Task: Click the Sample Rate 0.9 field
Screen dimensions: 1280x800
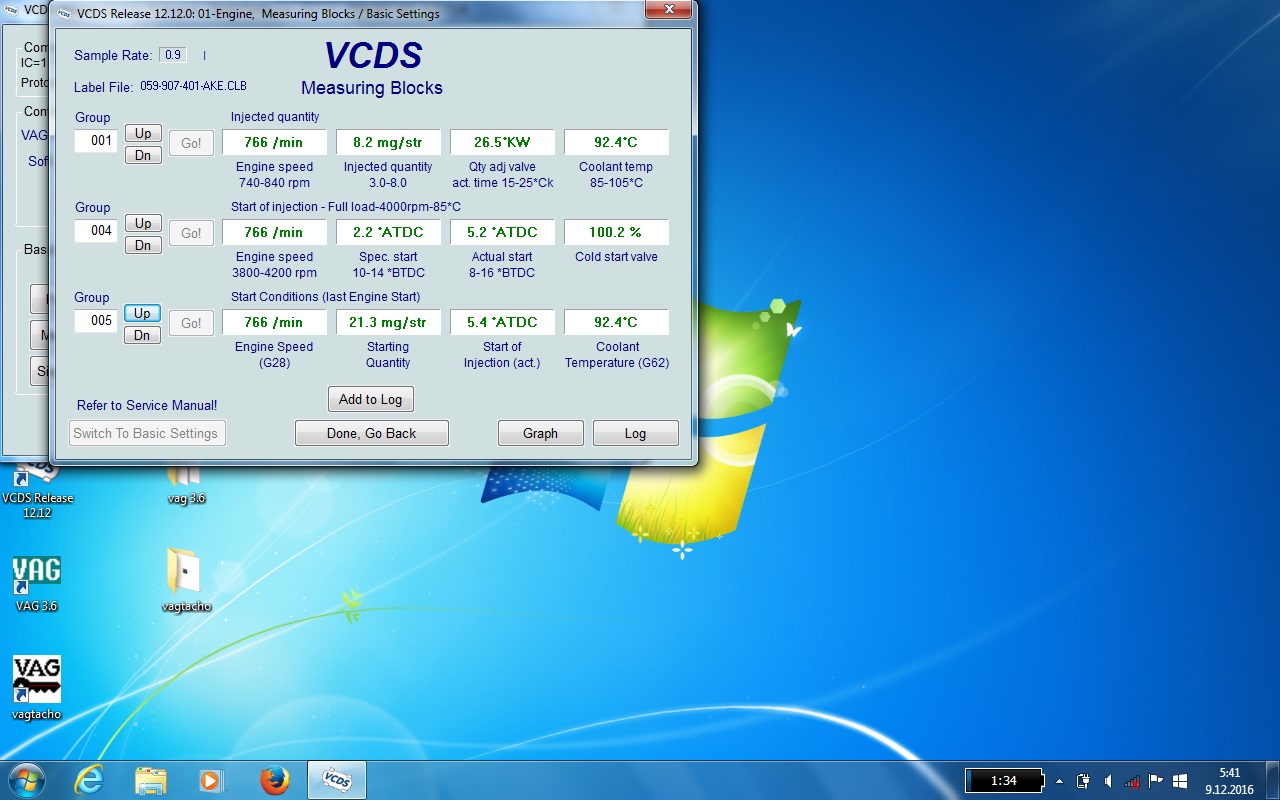Action: (x=173, y=55)
